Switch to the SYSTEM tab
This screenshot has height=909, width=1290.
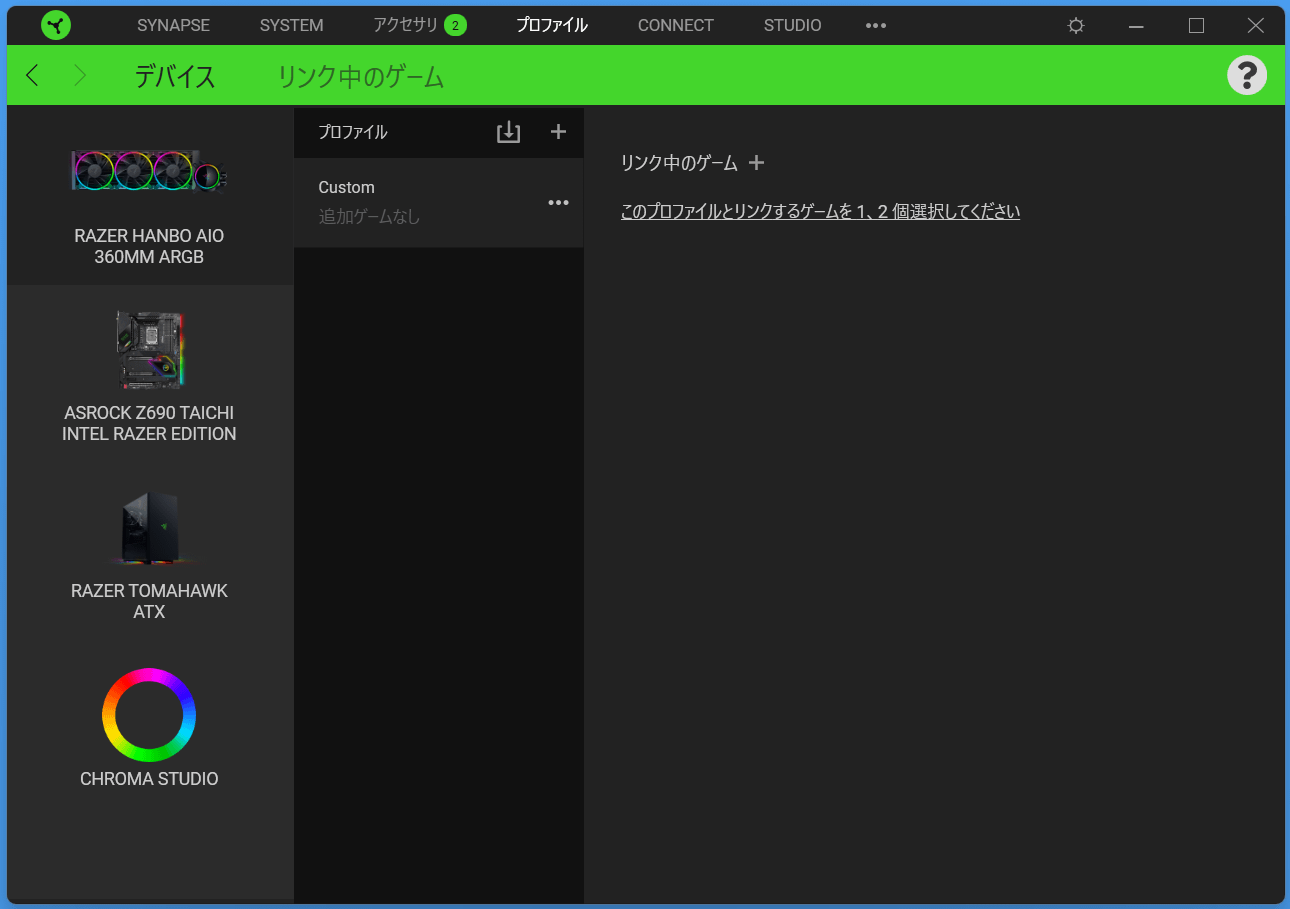coord(291,25)
